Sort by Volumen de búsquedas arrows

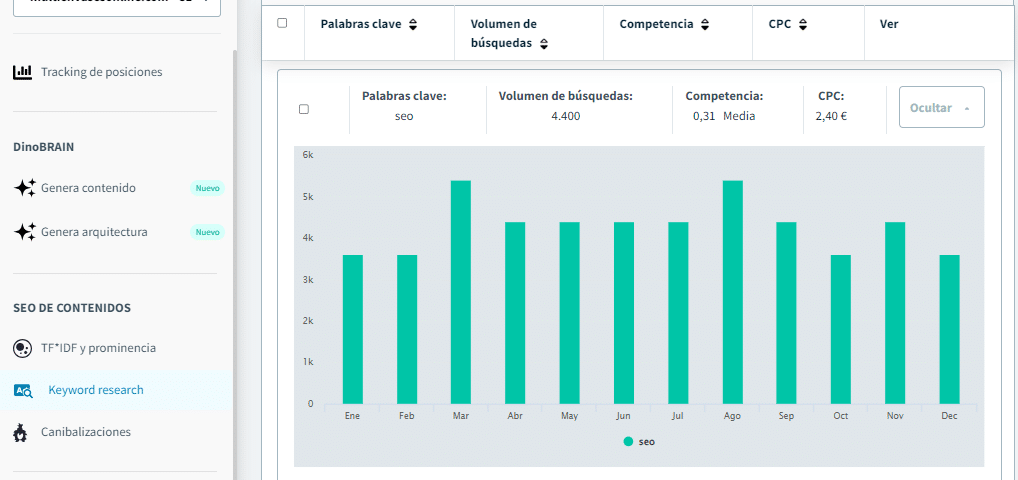point(544,44)
